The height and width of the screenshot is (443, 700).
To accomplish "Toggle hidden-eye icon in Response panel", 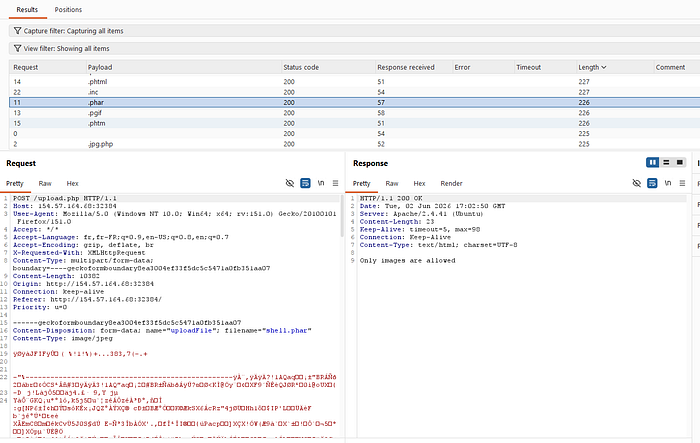I will (637, 183).
